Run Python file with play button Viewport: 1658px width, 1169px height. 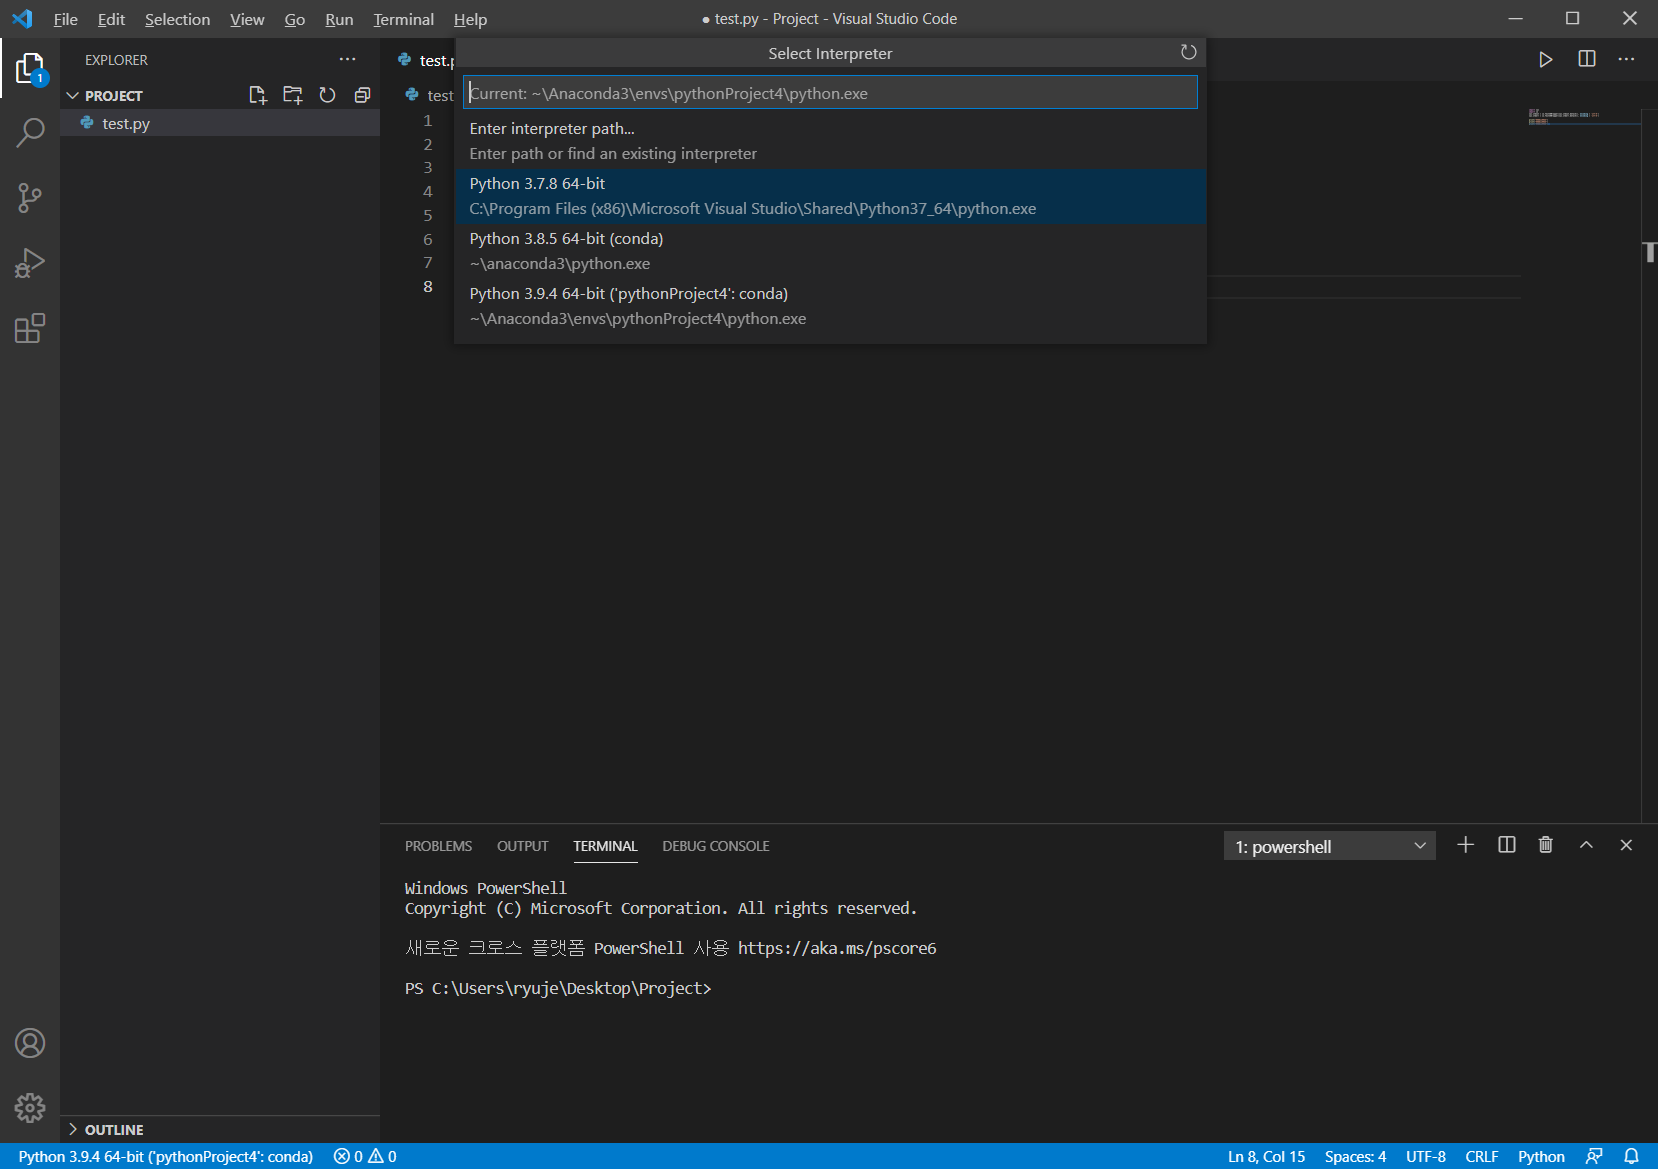point(1545,59)
